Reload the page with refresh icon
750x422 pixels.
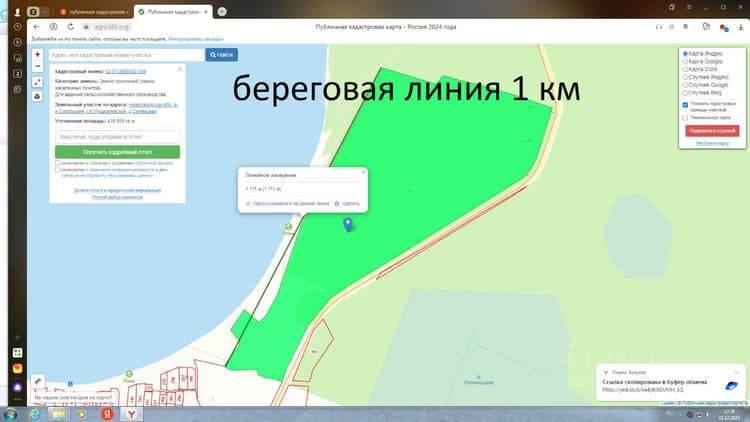(71, 27)
